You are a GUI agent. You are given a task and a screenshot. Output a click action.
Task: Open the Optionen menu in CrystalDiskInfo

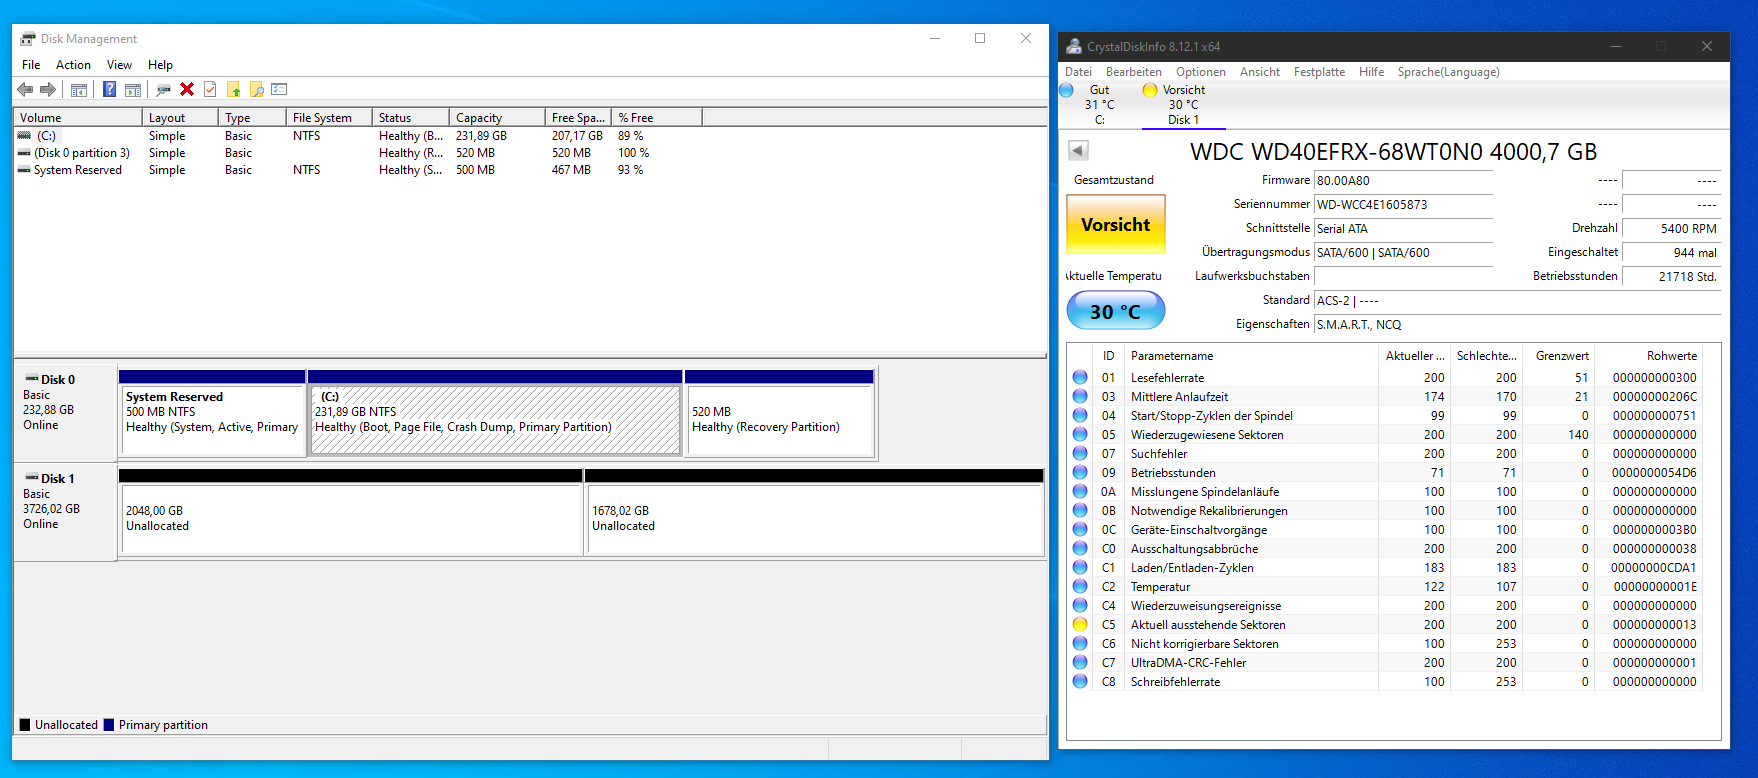pos(1200,72)
